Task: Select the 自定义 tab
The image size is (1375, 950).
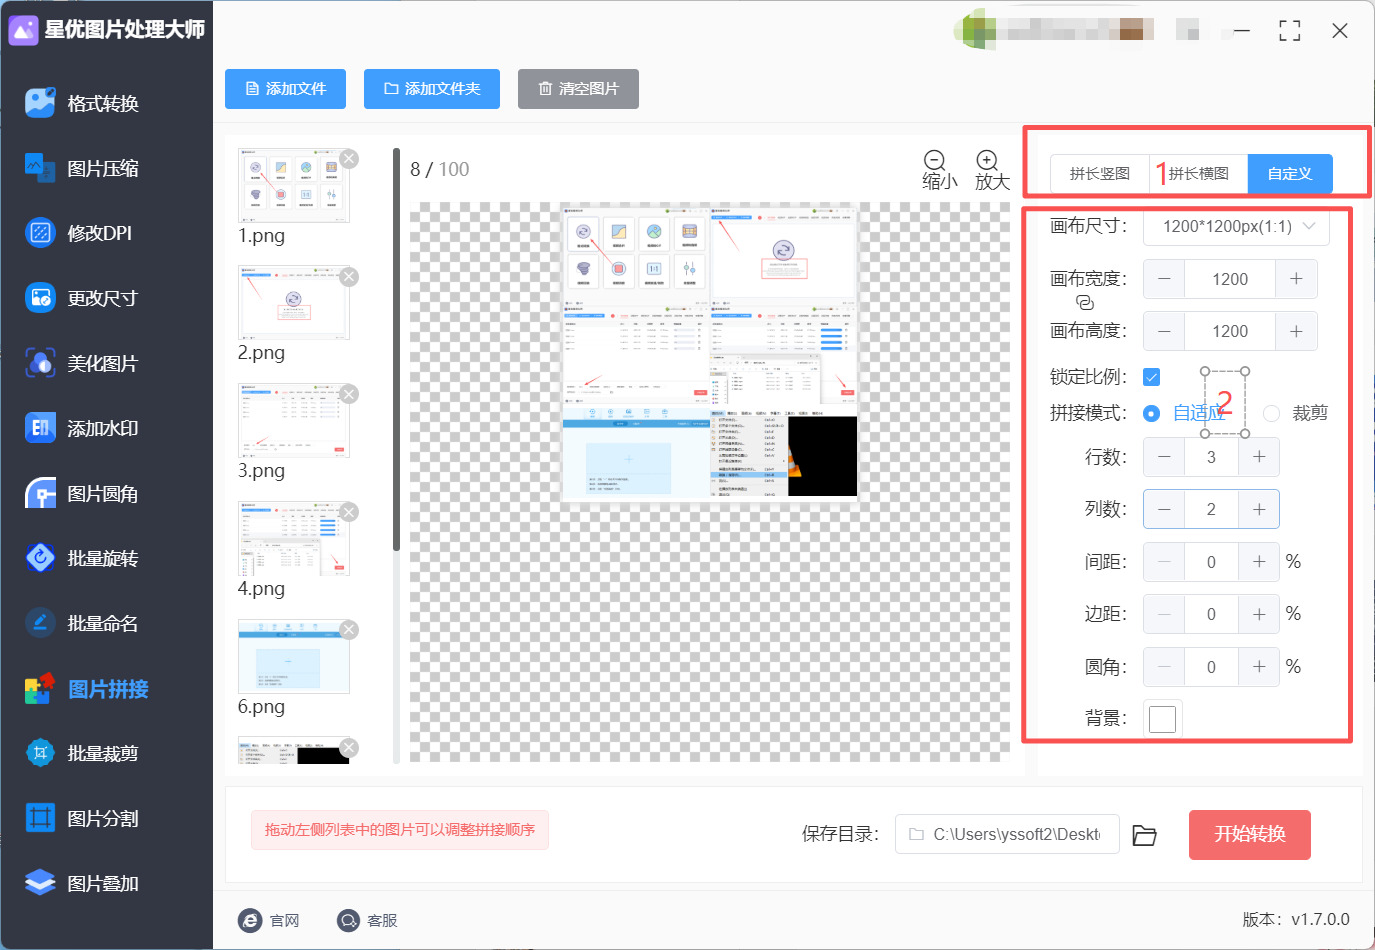Action: (1290, 174)
